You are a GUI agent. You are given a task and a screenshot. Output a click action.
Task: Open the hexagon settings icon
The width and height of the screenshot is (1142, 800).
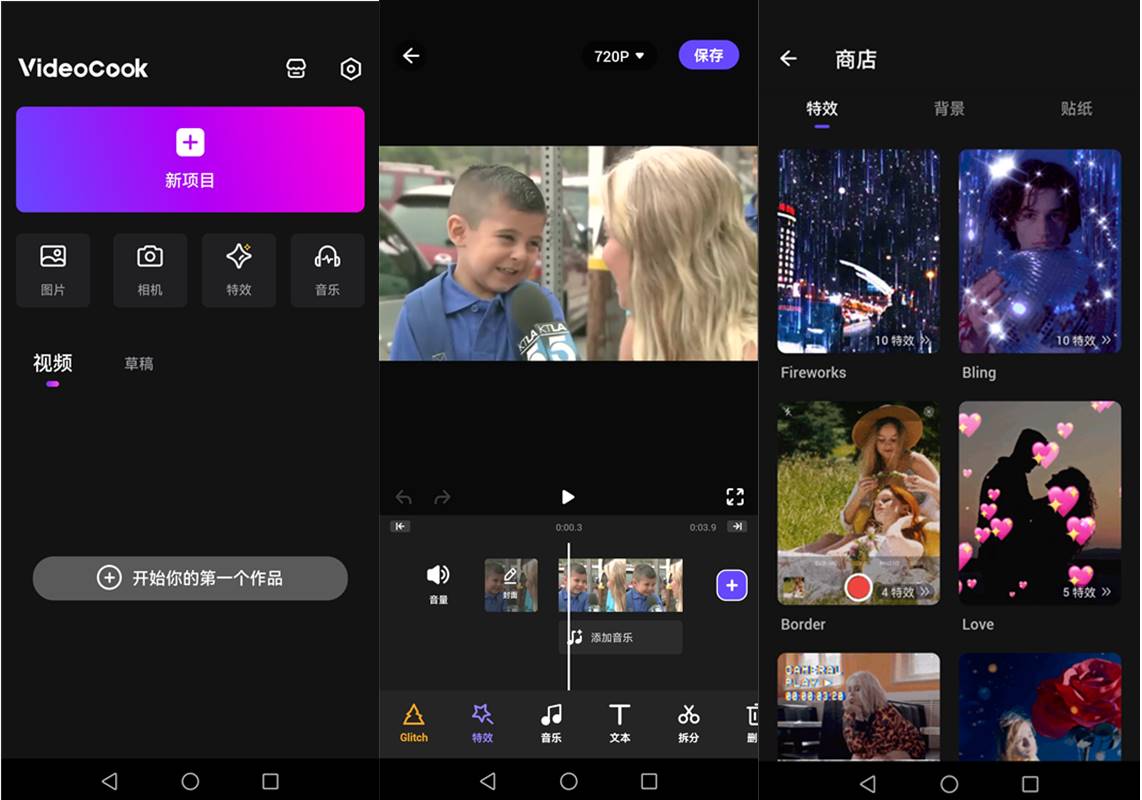[350, 68]
